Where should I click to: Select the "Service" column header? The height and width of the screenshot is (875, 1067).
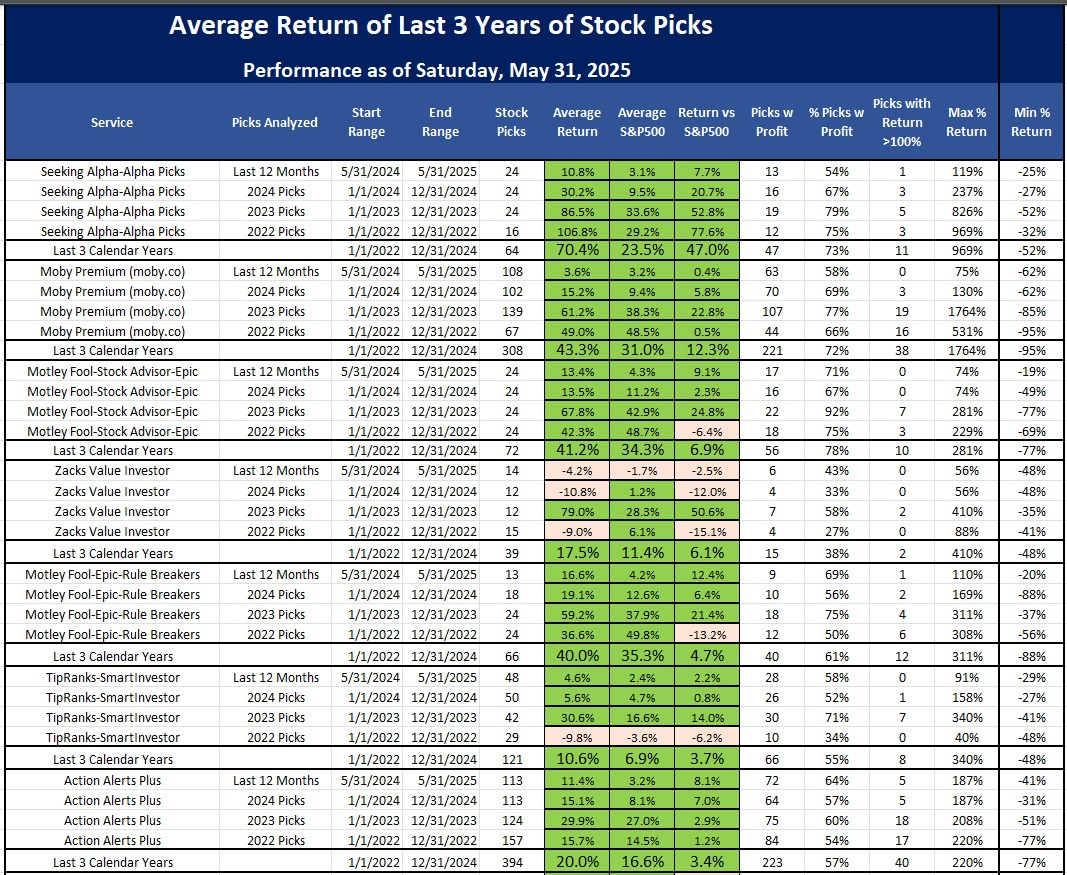112,122
